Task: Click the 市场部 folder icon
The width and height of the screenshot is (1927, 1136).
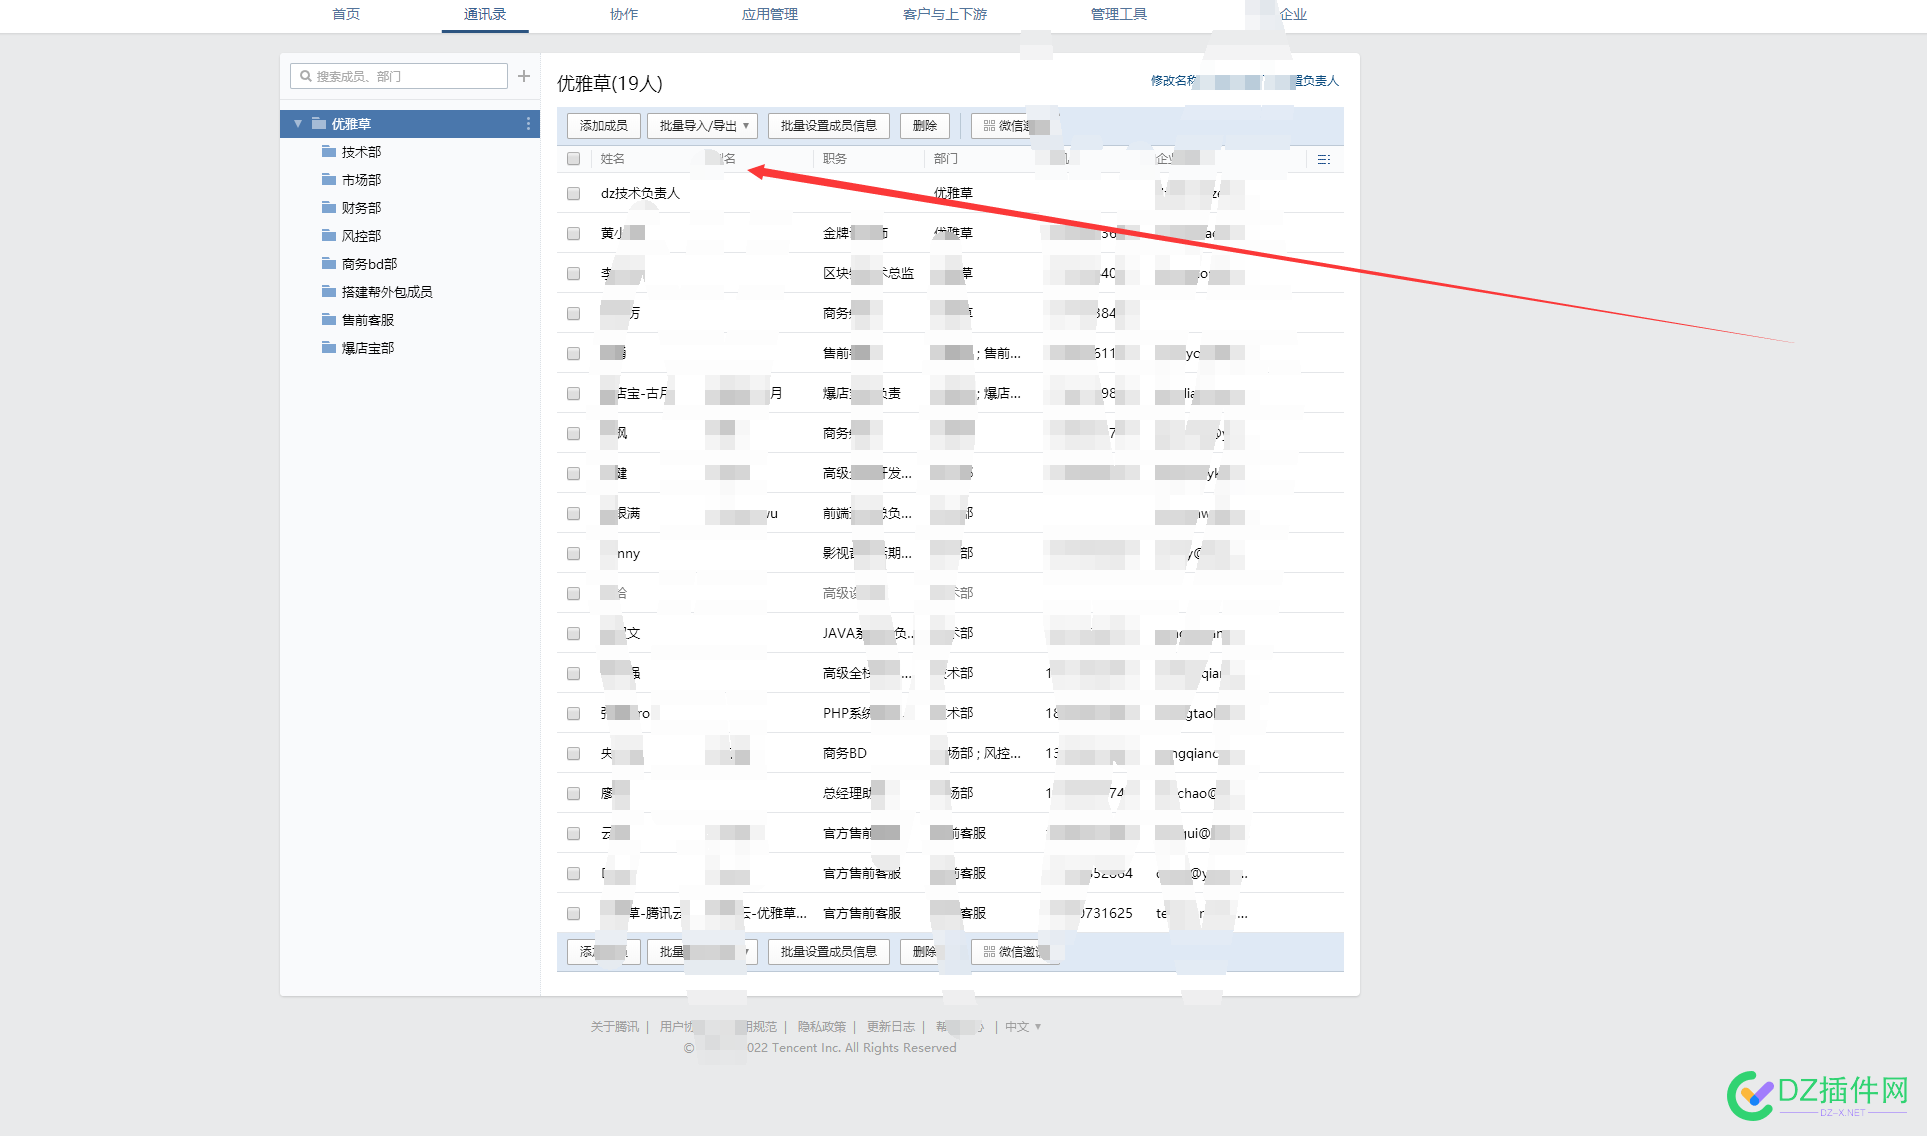Action: (x=329, y=180)
